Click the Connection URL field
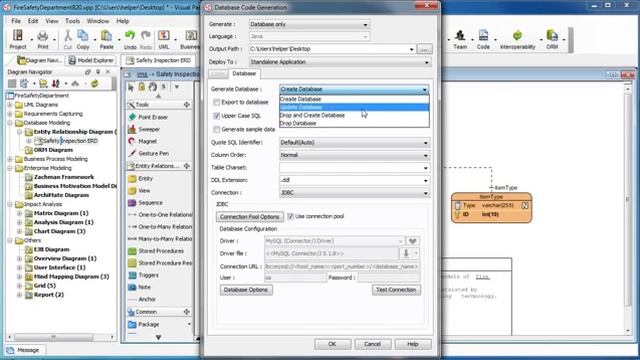Screen dimensions: 640x360 click(x=342, y=267)
